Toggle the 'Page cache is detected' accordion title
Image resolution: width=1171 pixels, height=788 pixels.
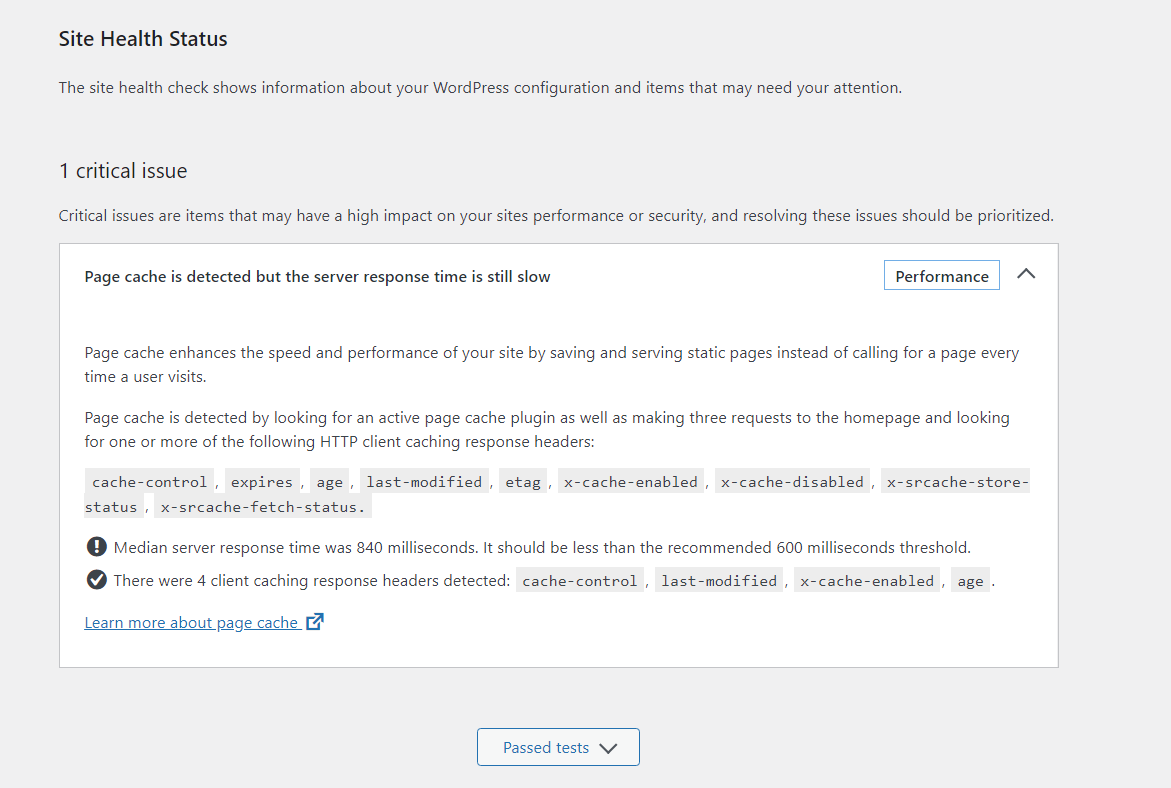pyautogui.click(x=317, y=276)
